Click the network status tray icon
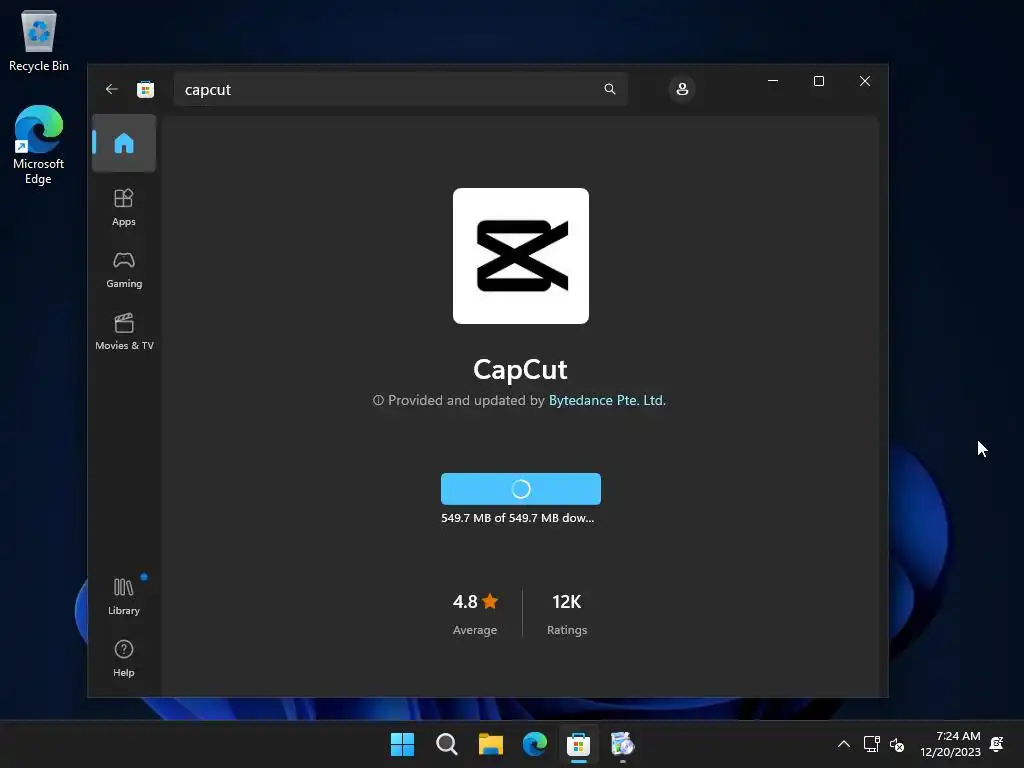 point(871,744)
